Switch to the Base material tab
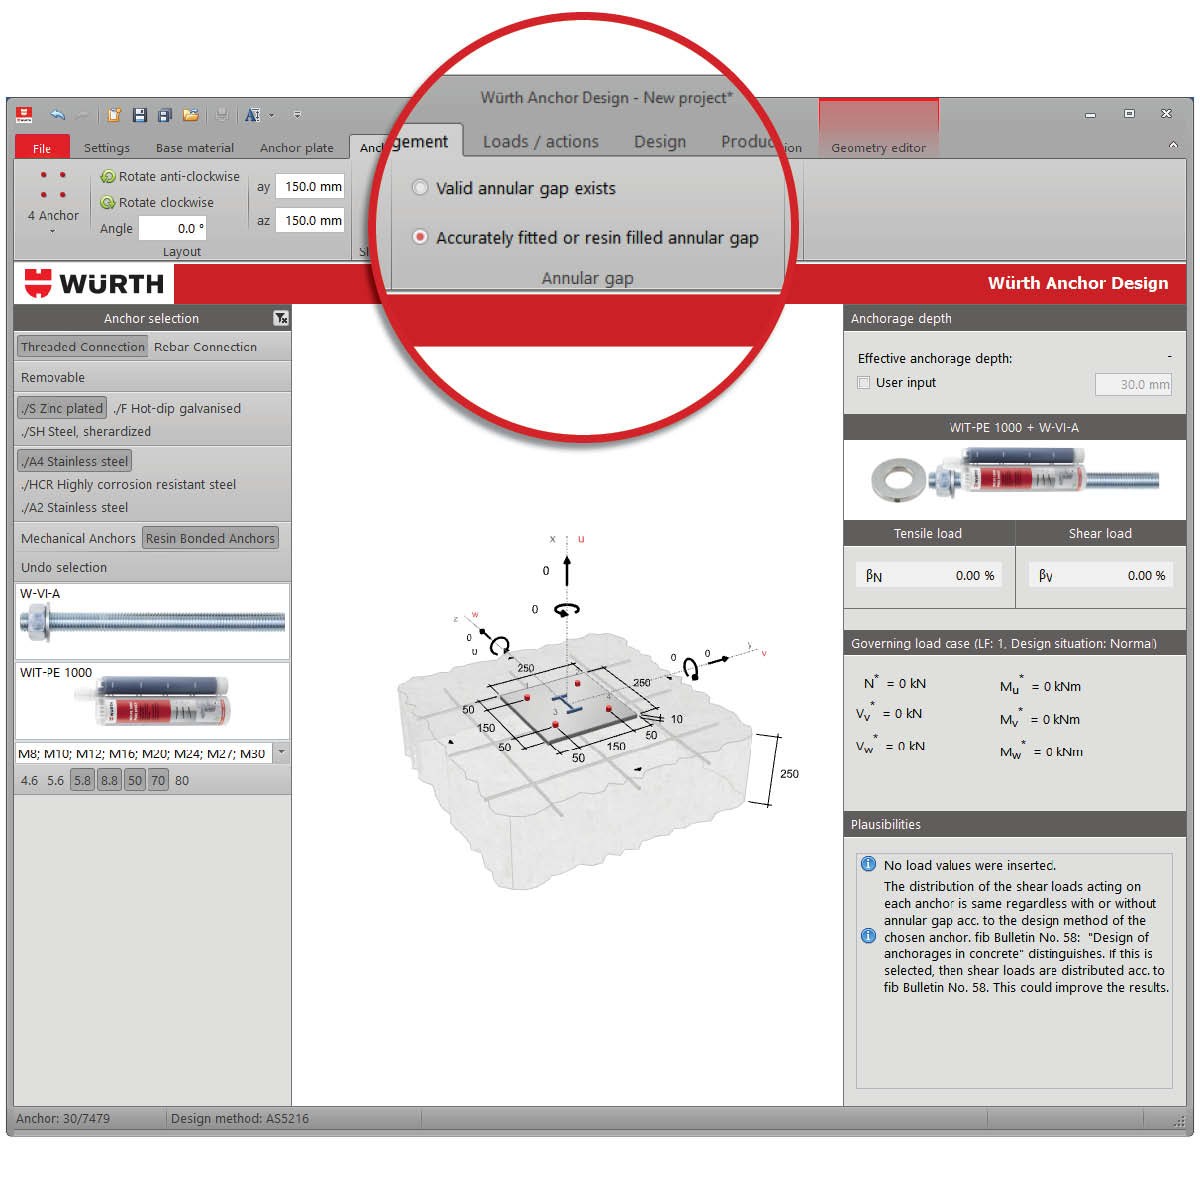Image resolution: width=1200 pixels, height=1200 pixels. pyautogui.click(x=195, y=148)
